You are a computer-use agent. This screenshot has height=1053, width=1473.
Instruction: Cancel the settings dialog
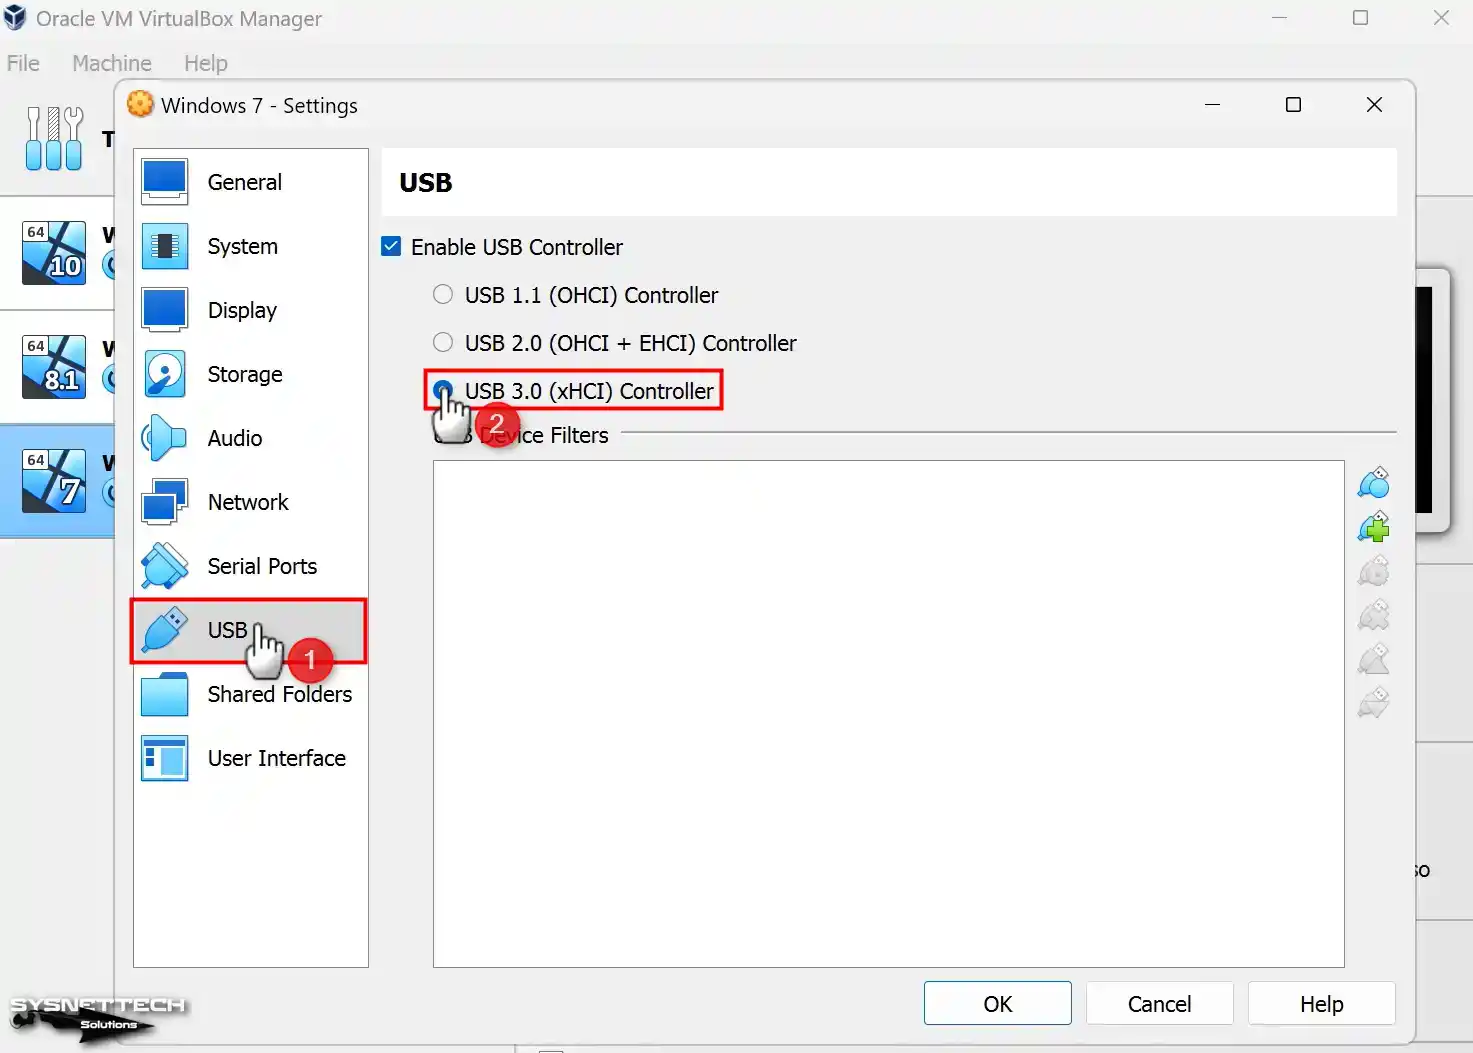[x=1160, y=1003]
